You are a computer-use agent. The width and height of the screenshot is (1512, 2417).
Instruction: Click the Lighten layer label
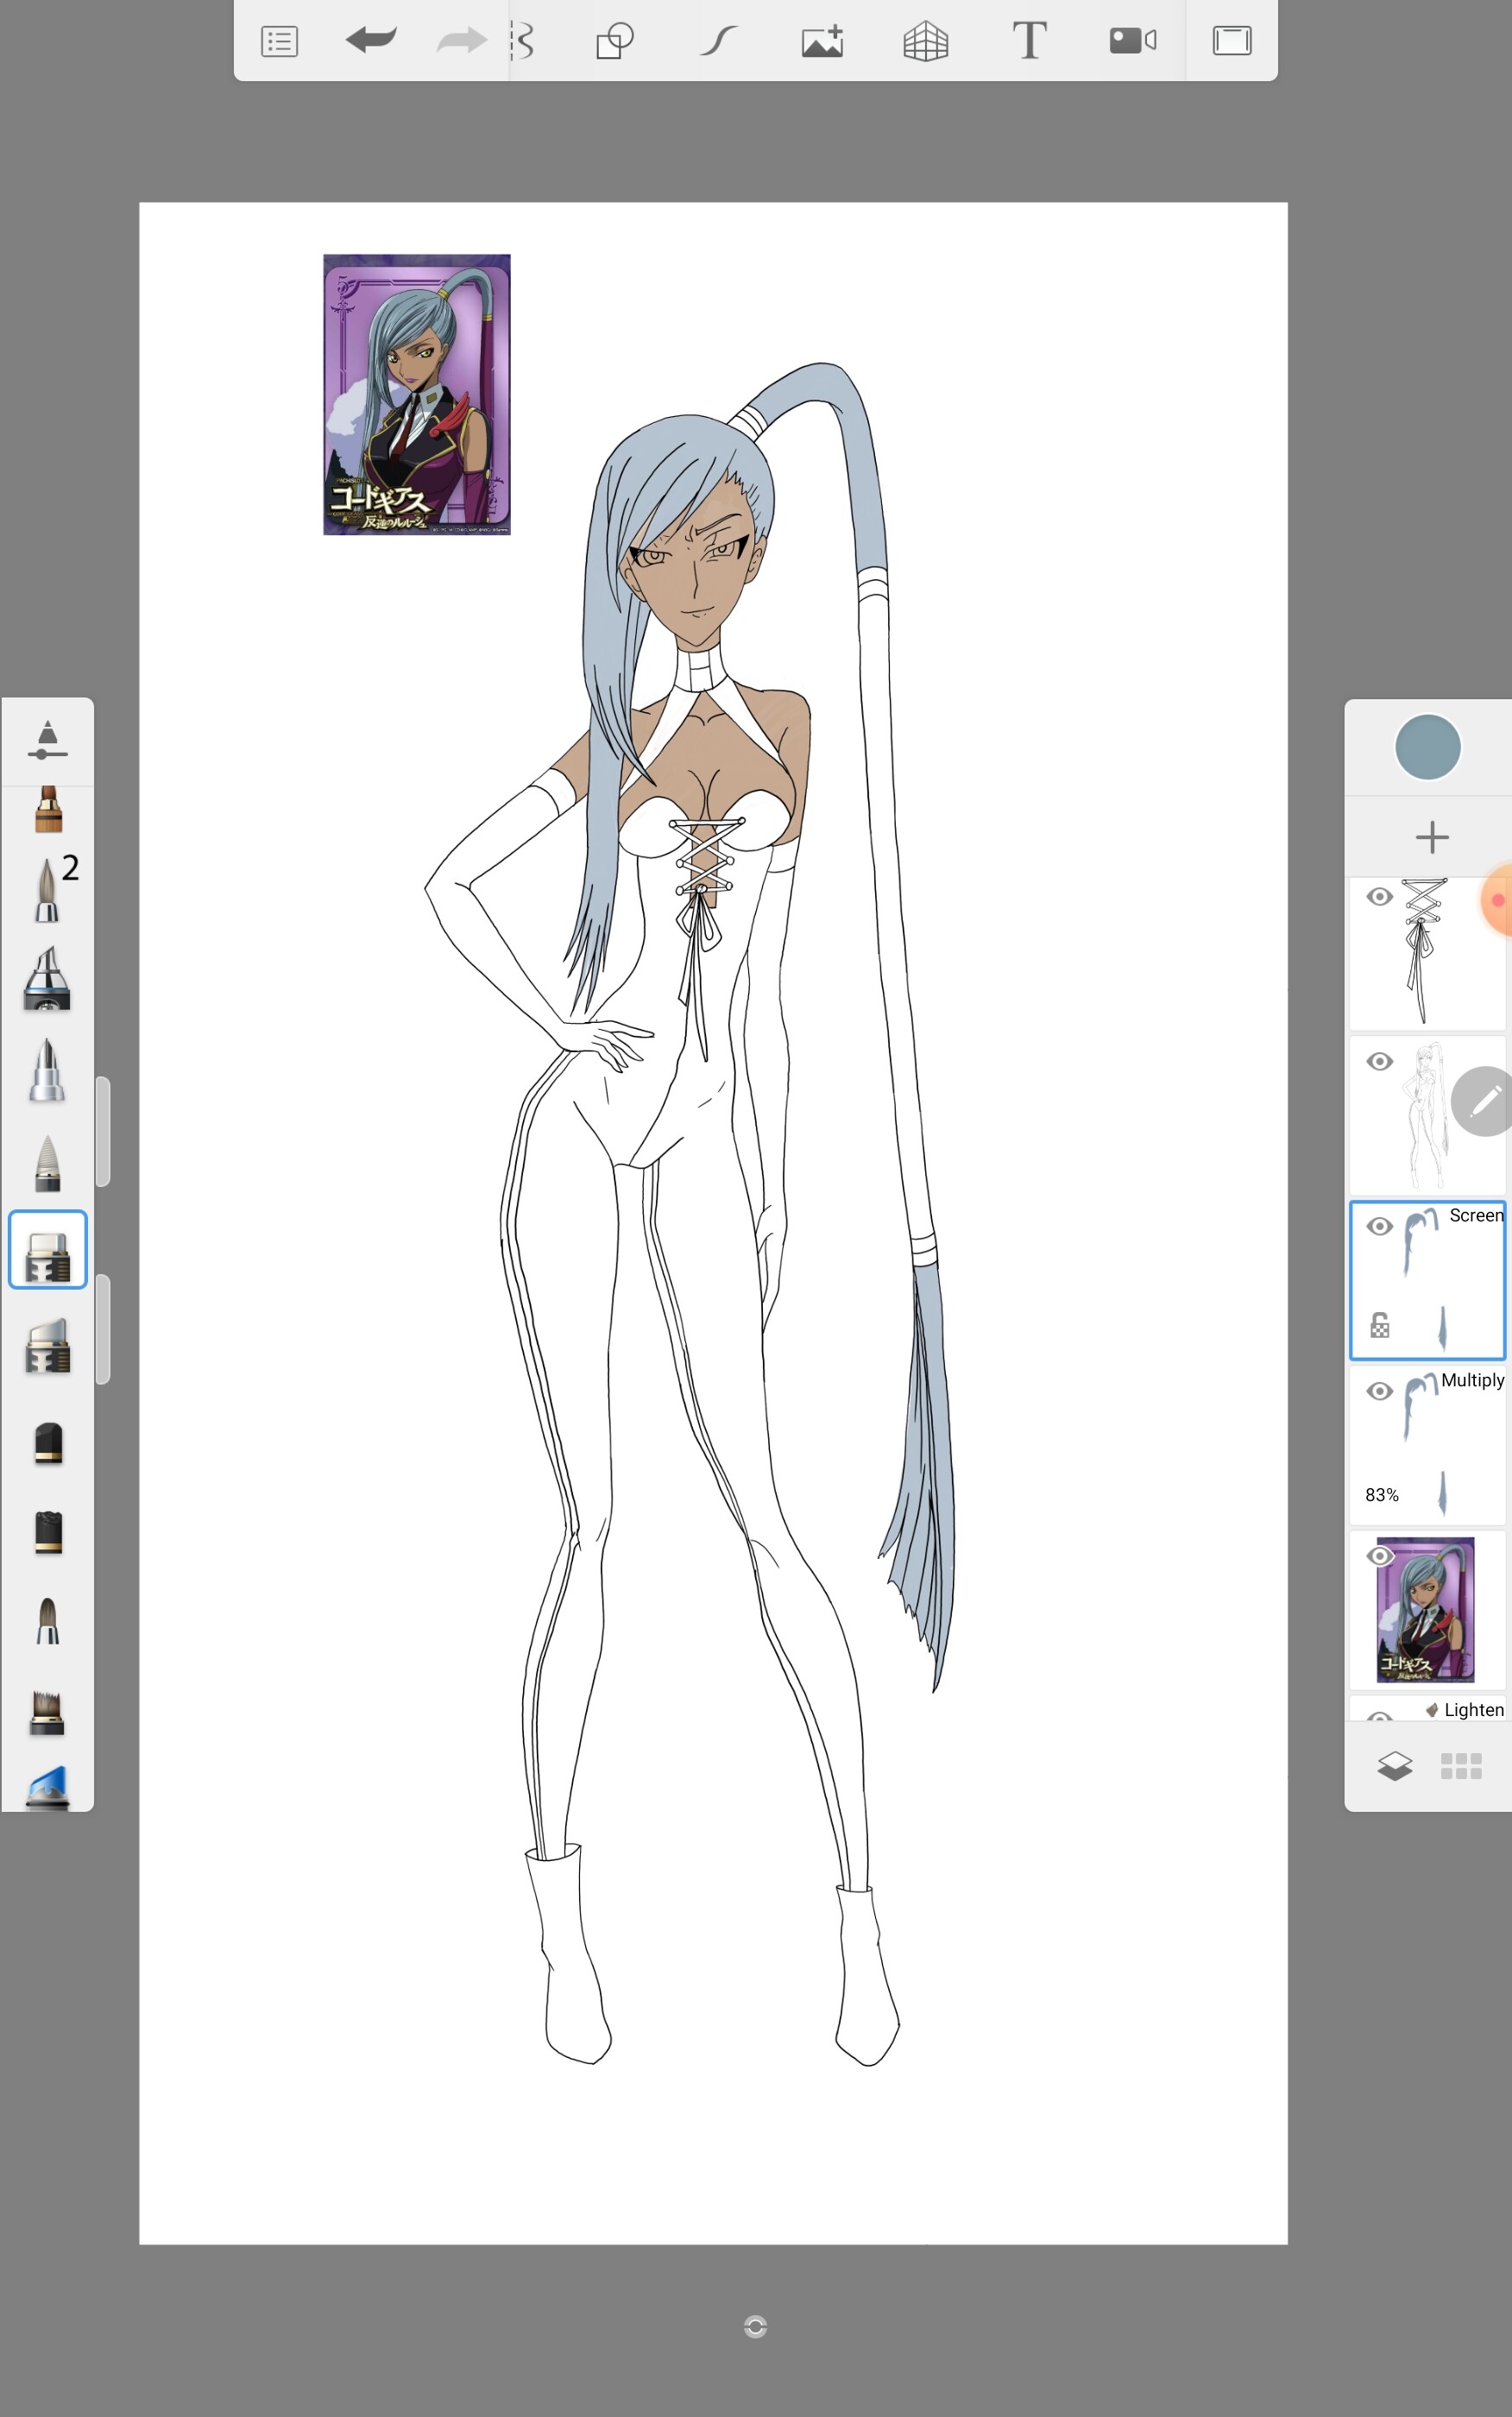pyautogui.click(x=1473, y=1710)
